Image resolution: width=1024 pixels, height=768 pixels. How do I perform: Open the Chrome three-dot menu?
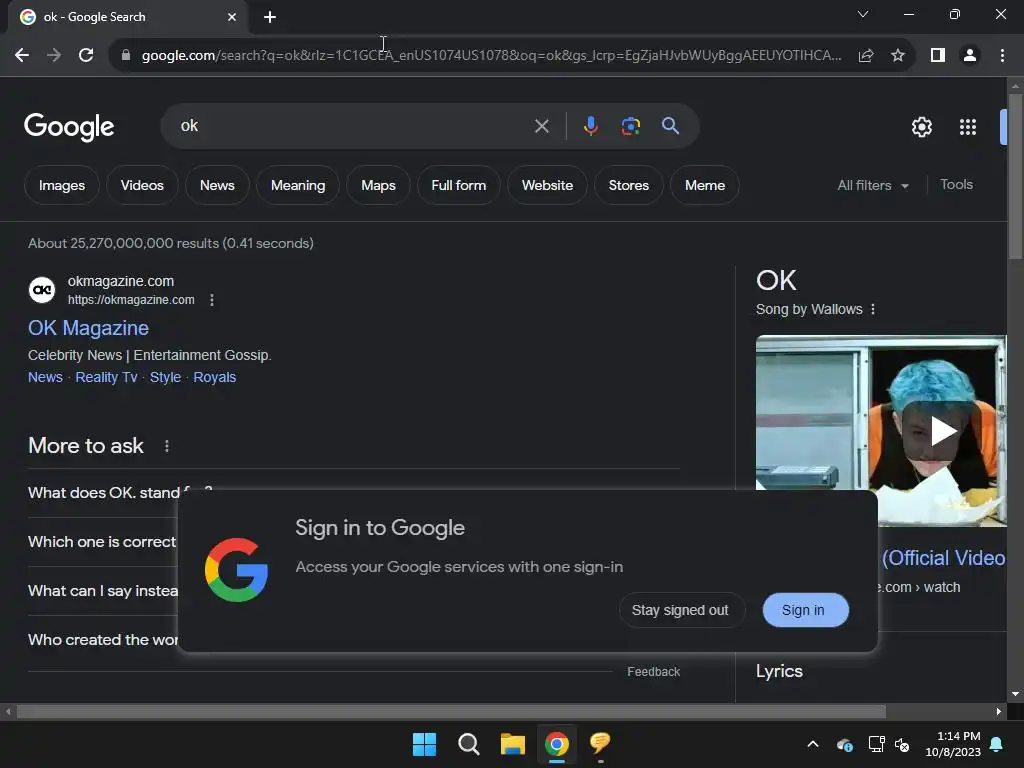click(1002, 56)
